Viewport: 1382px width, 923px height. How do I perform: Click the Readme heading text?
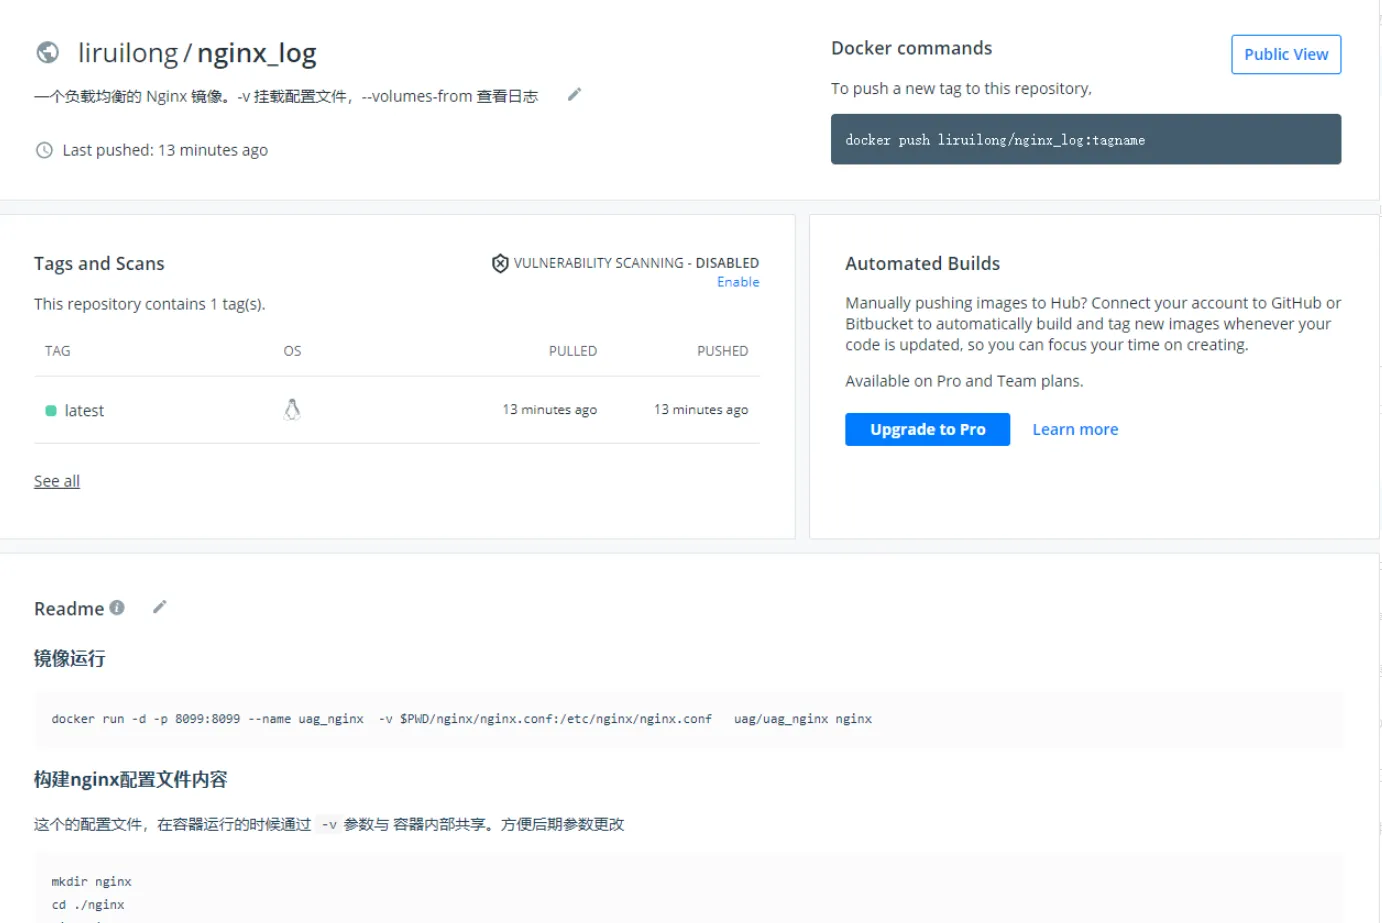click(69, 608)
